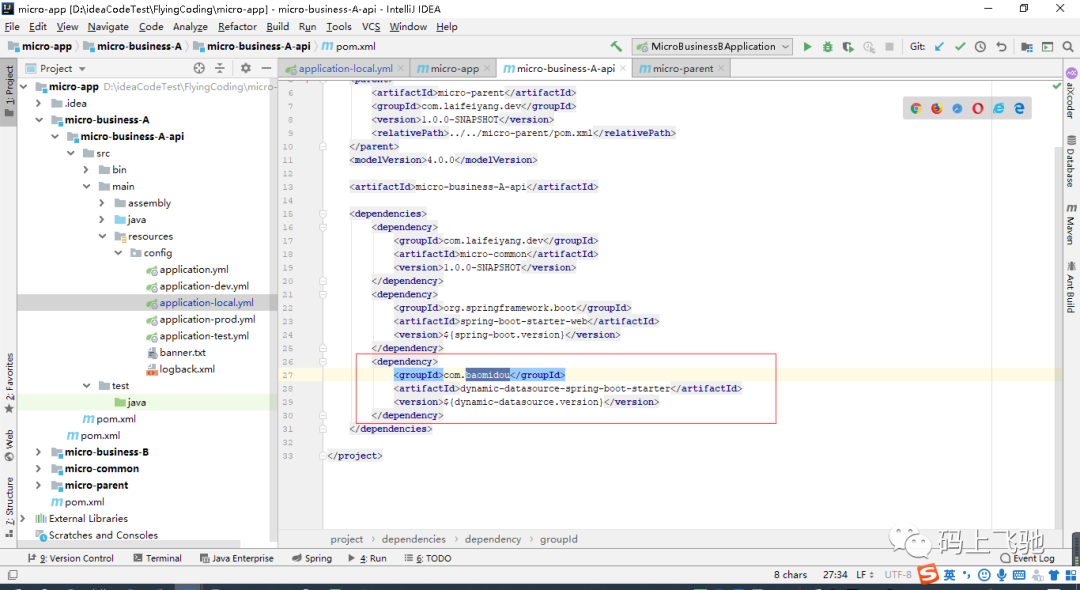
Task: Expand the micro-common module
Action: pos(39,468)
